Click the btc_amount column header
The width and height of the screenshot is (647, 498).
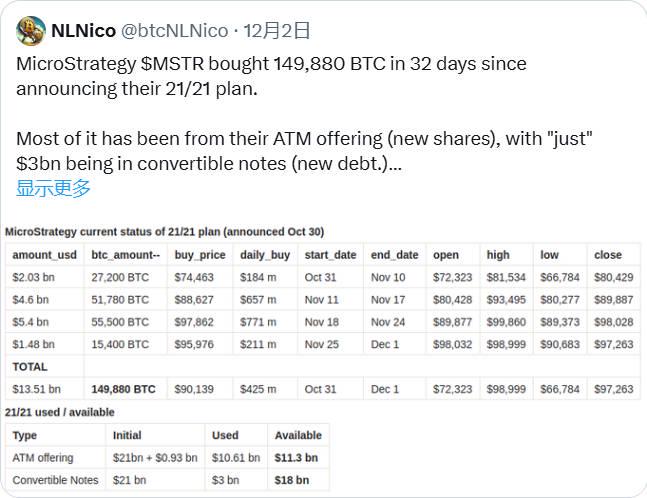click(125, 255)
